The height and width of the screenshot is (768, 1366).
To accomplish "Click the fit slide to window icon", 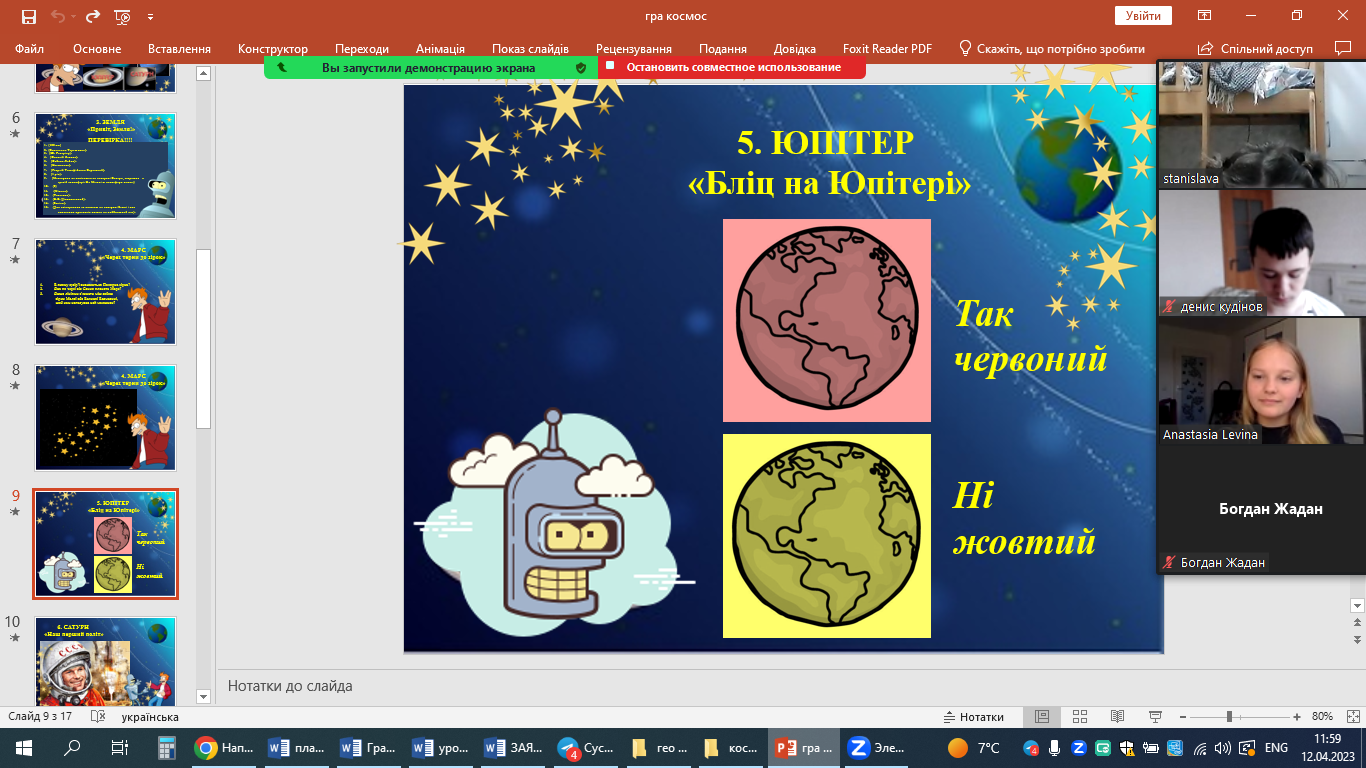I will click(x=1350, y=717).
